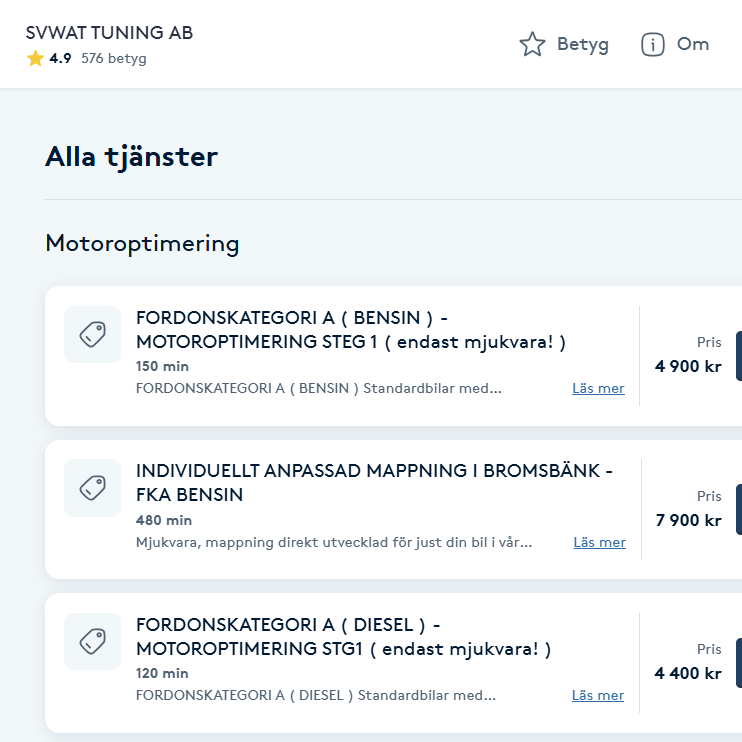The width and height of the screenshot is (742, 742).
Task: Open the Betyg ratings tab
Action: coord(564,44)
